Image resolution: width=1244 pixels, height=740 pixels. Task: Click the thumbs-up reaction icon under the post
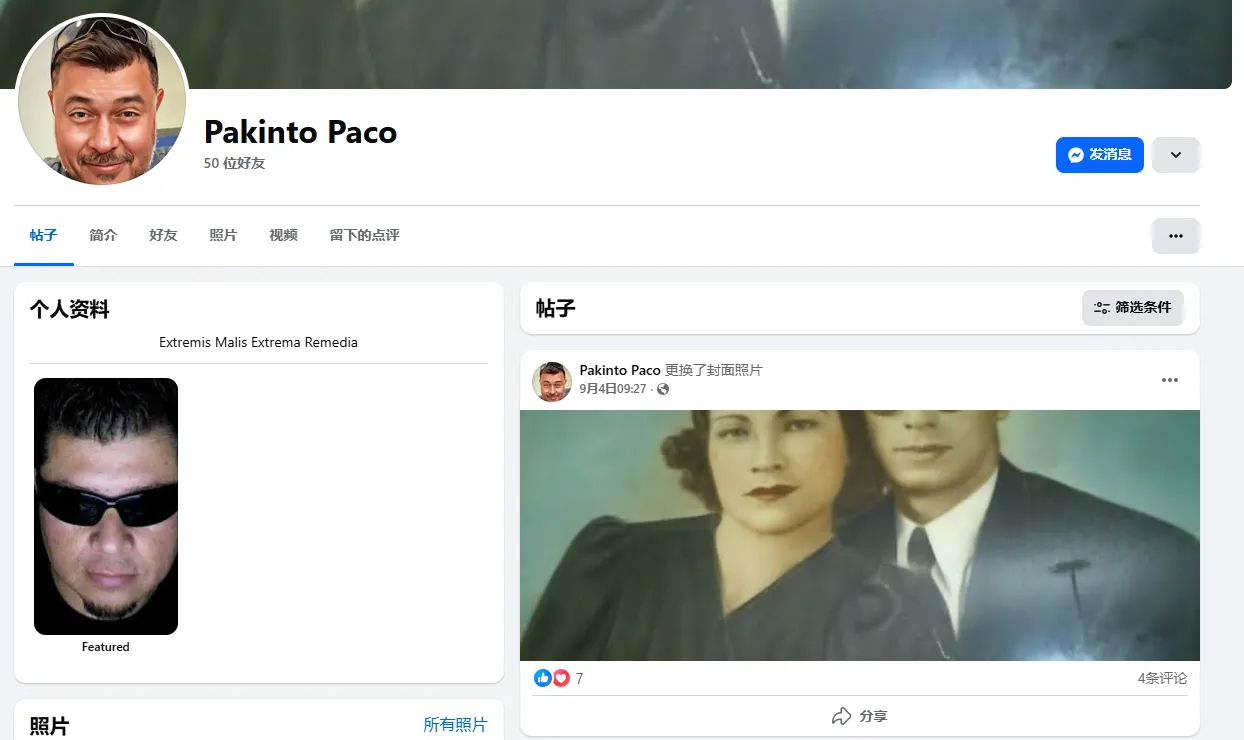(542, 677)
